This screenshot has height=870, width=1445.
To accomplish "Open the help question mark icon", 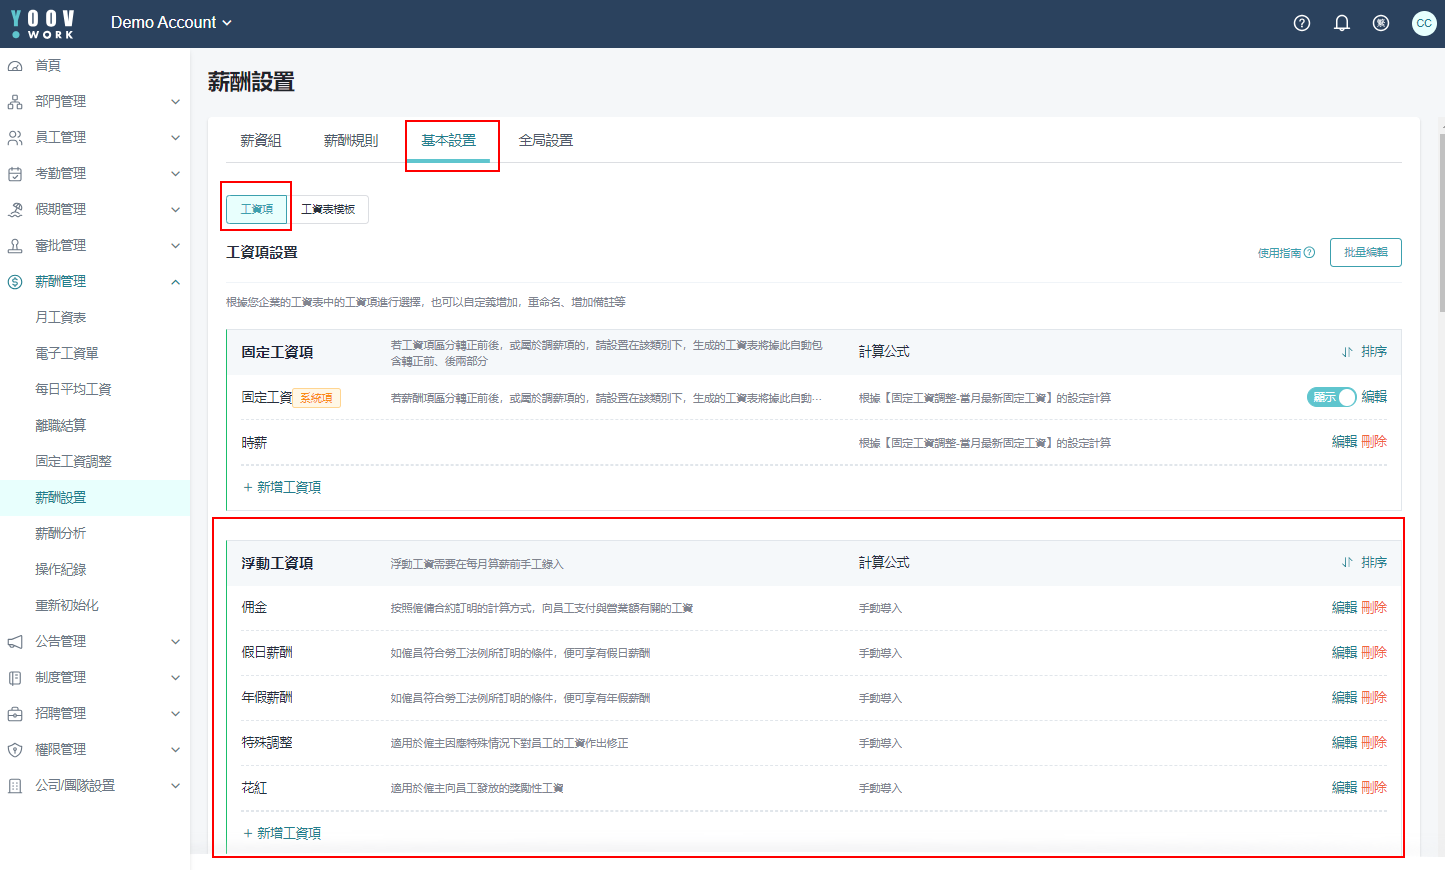I will (1302, 23).
